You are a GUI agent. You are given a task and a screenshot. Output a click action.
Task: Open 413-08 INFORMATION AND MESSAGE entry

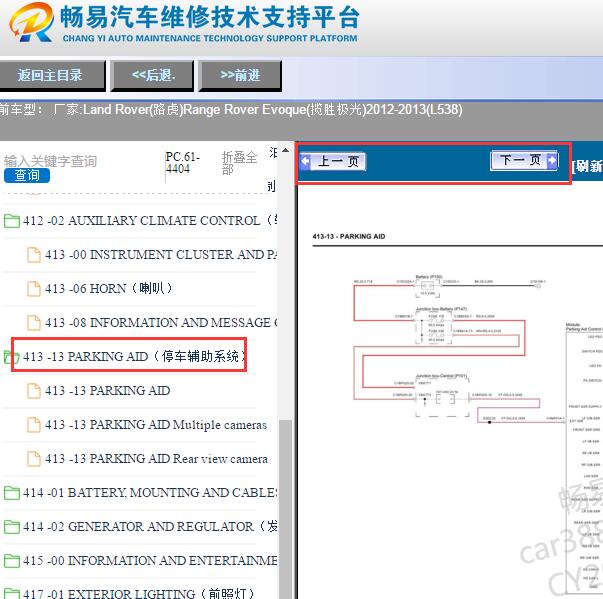(161, 322)
